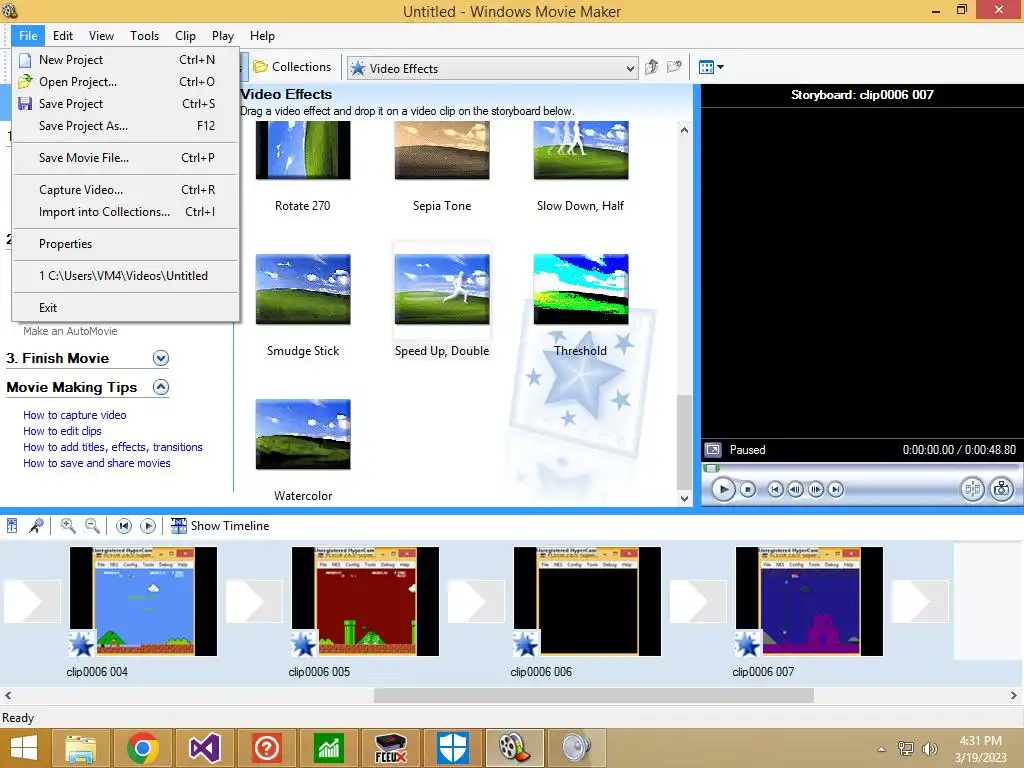This screenshot has width=1024, height=768.
Task: Click the transition cell before clip0006 007
Action: 698,601
